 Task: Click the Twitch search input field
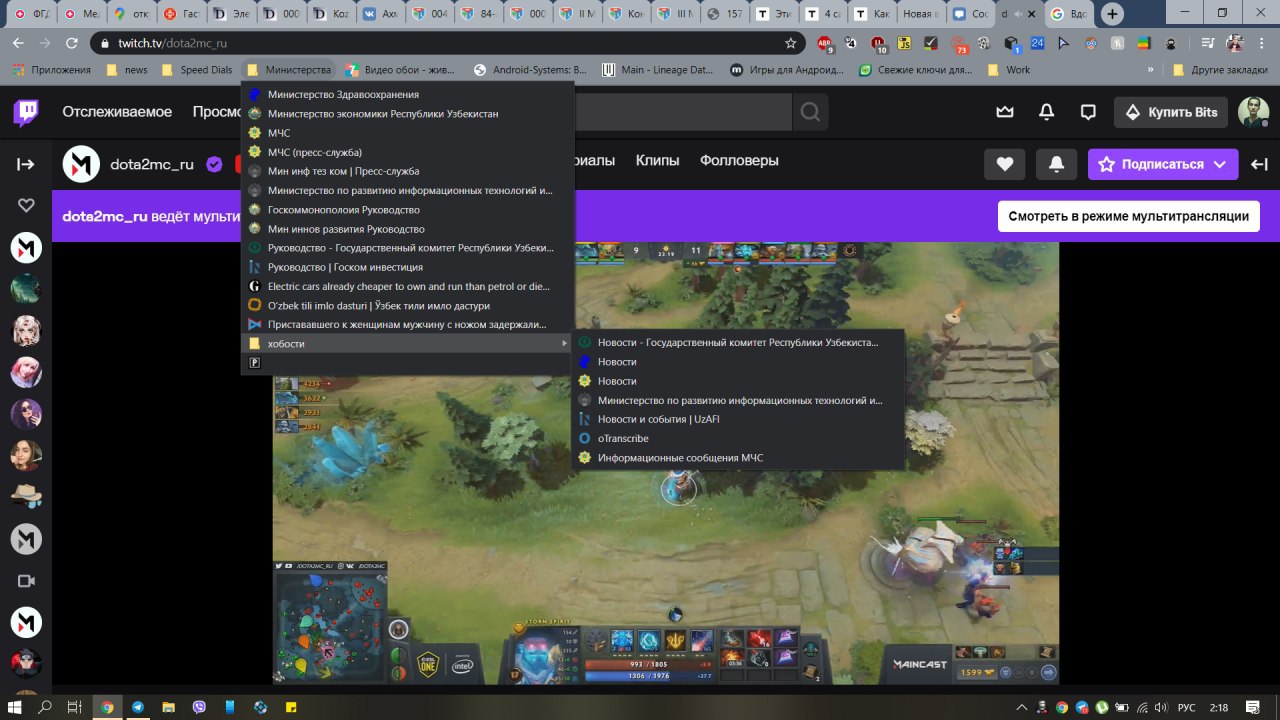683,112
